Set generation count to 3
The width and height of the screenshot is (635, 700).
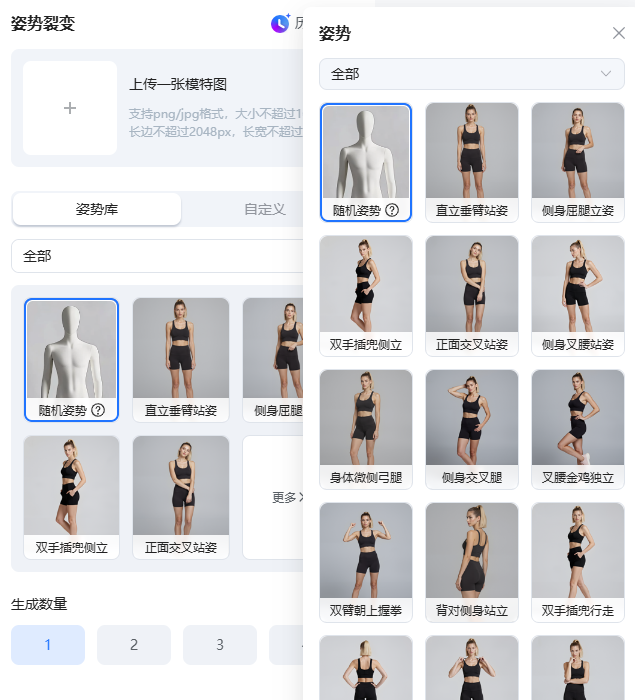coord(220,645)
